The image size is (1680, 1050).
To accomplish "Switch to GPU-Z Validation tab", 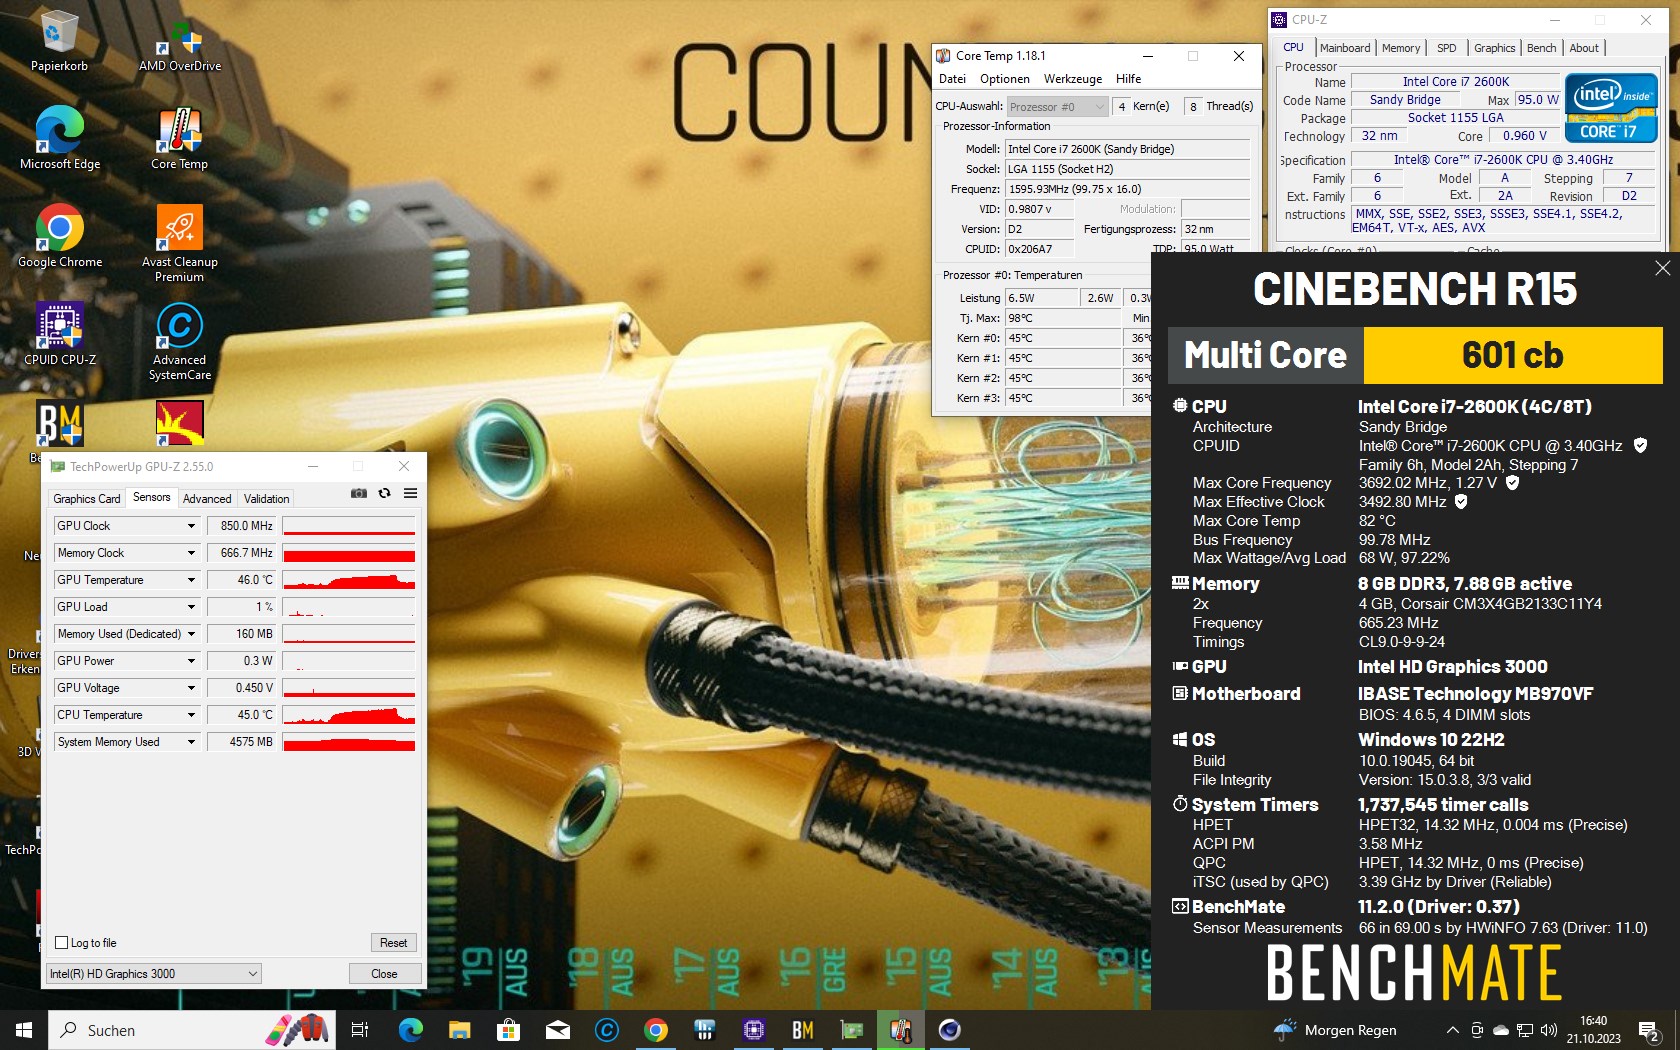I will pyautogui.click(x=267, y=498).
